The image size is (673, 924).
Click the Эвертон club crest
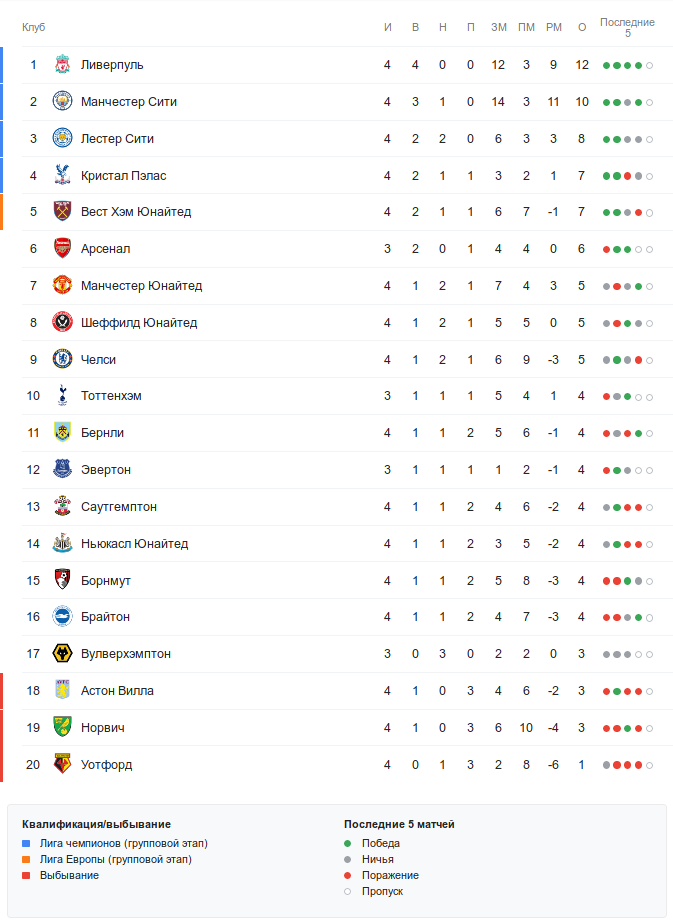[x=62, y=470]
